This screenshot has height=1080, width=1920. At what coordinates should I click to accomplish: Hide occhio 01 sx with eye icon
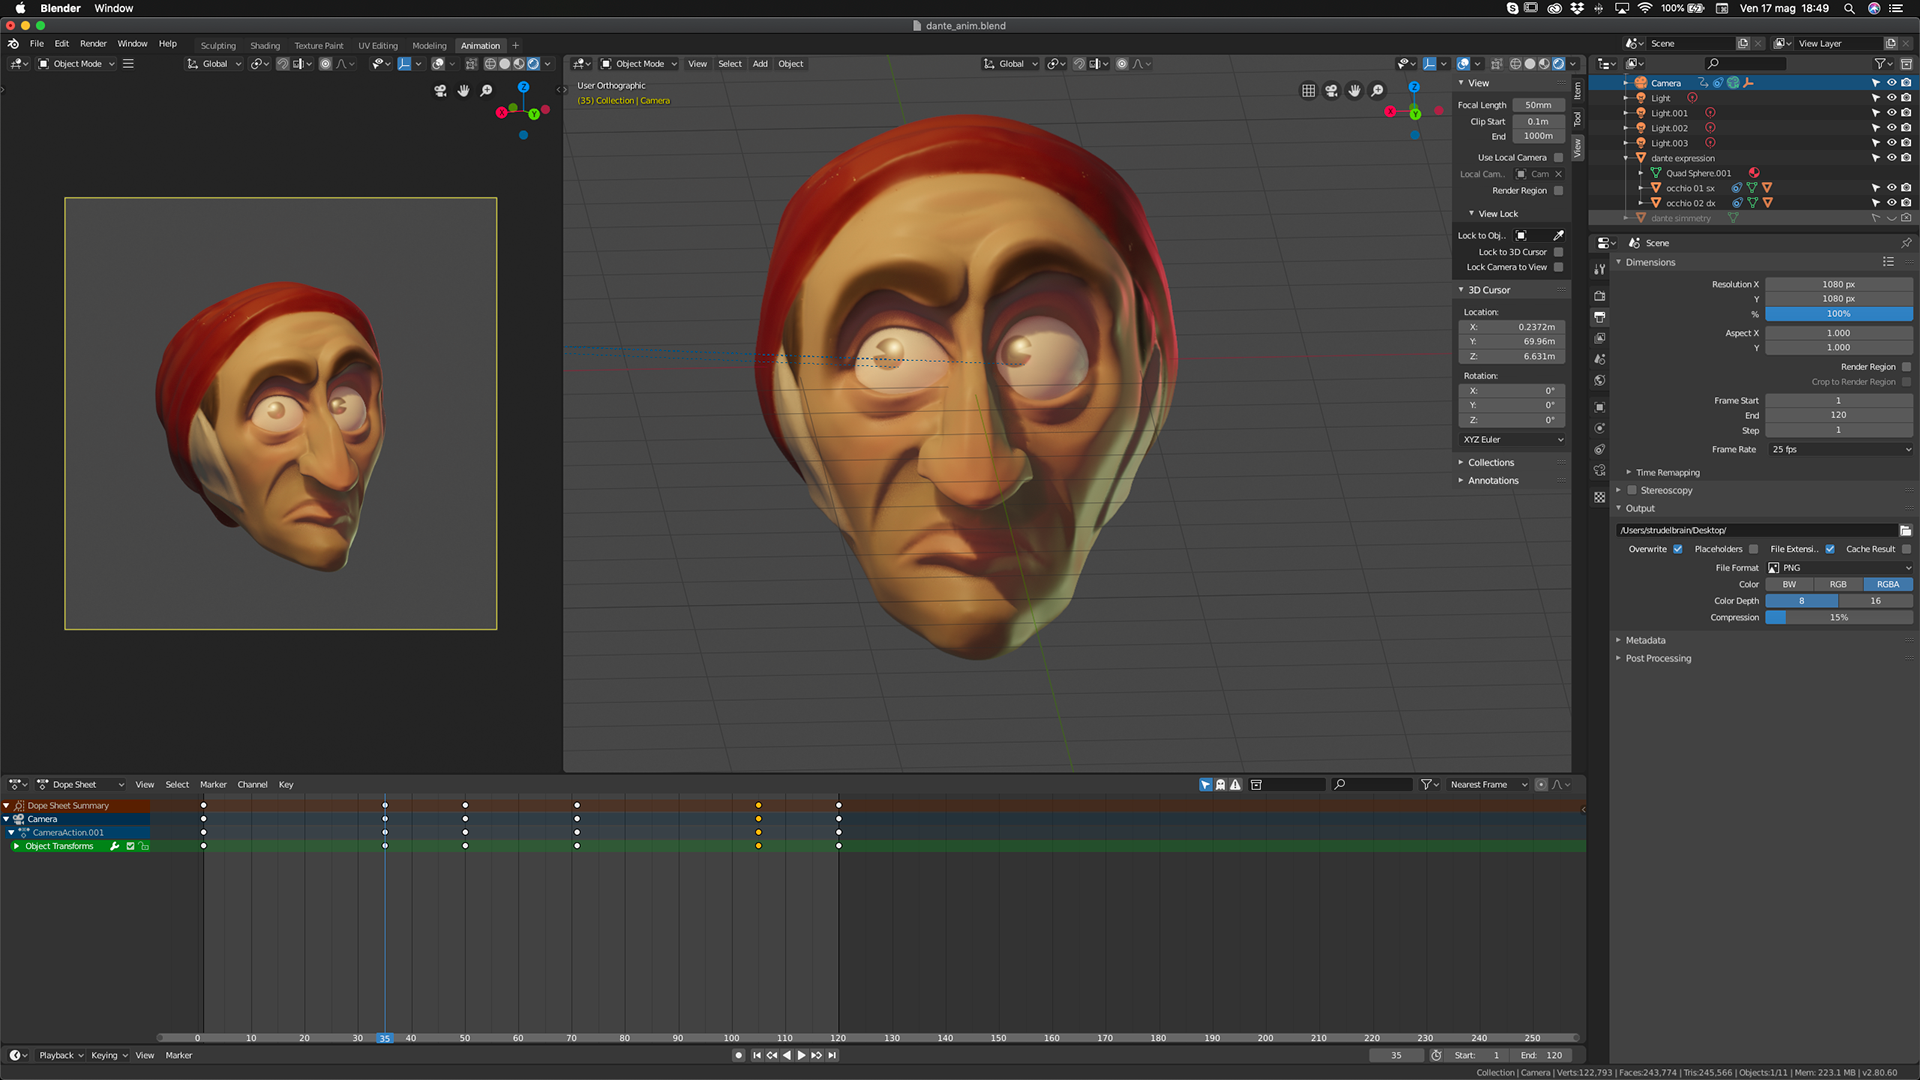[1891, 188]
